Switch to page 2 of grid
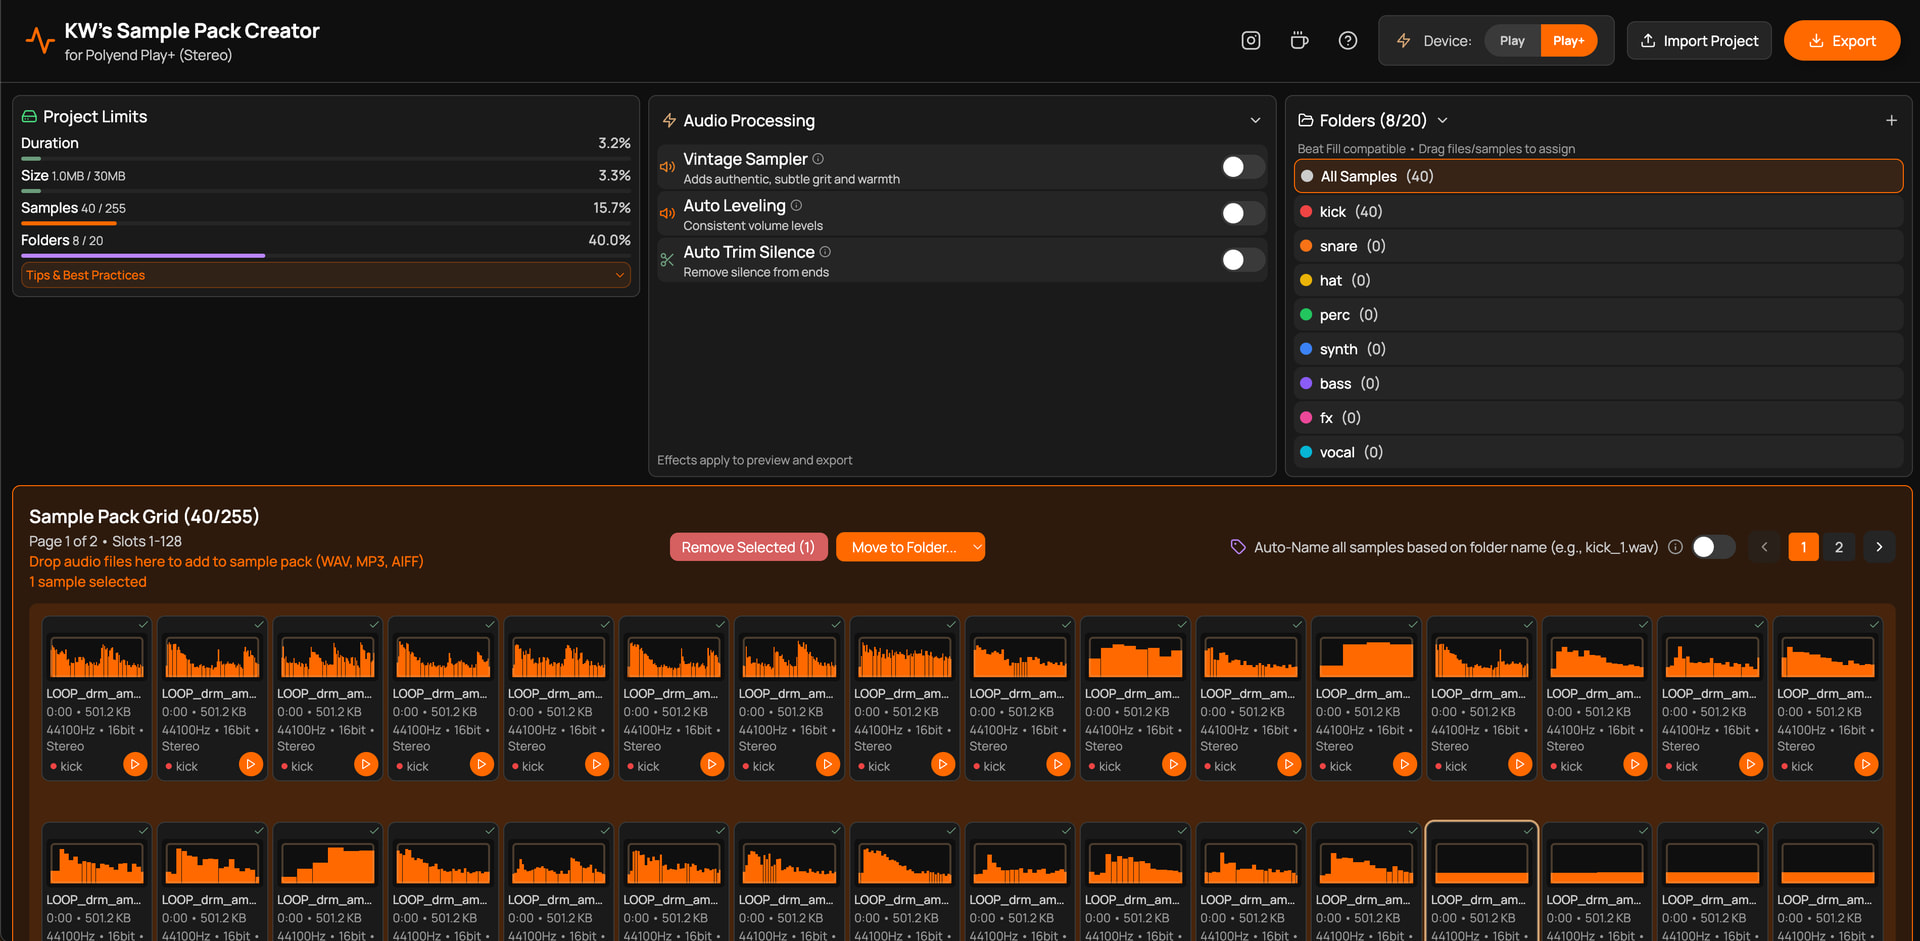 (x=1838, y=547)
